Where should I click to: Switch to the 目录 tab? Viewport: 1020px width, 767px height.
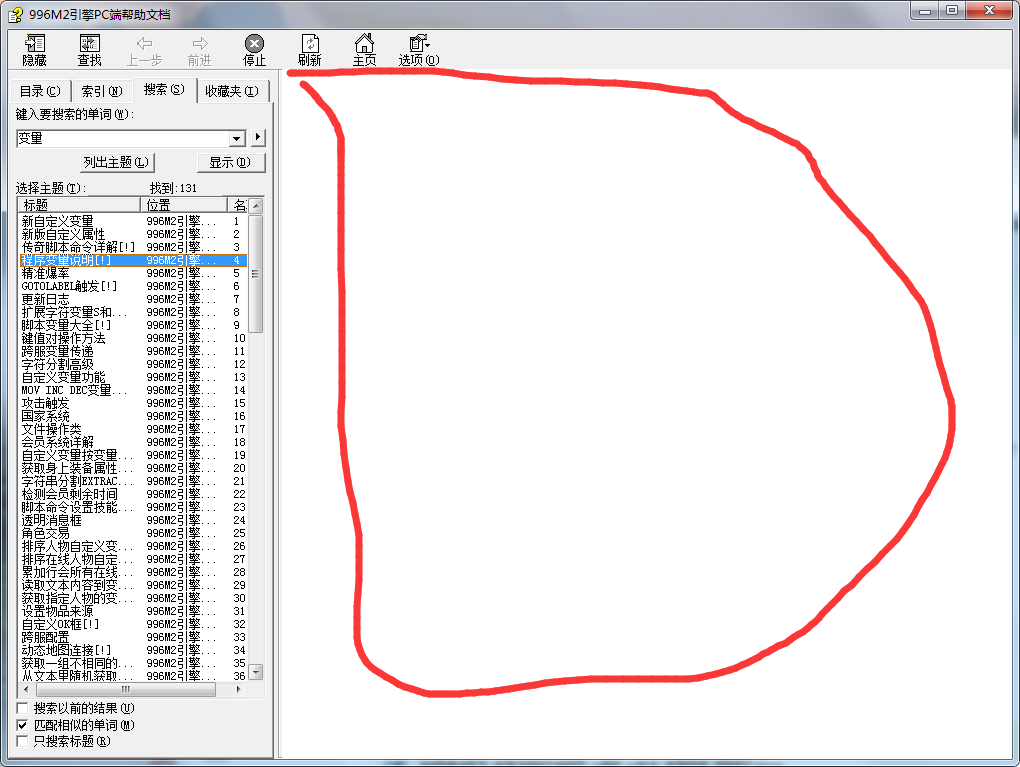click(x=40, y=91)
